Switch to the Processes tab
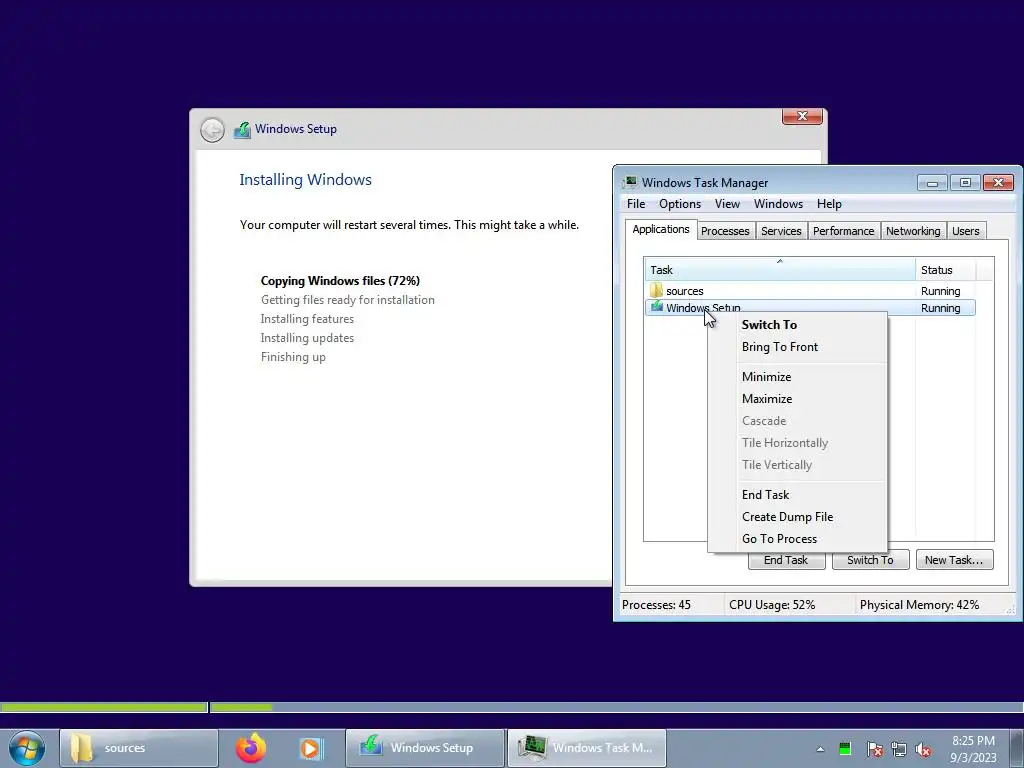1024x768 pixels. click(x=725, y=231)
